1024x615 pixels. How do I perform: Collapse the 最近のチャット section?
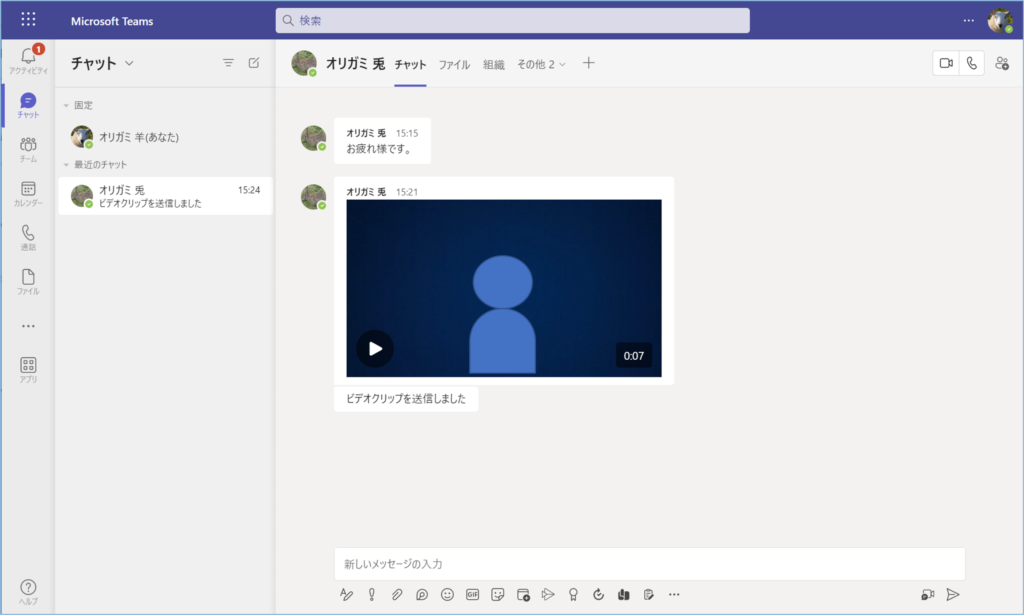point(66,164)
